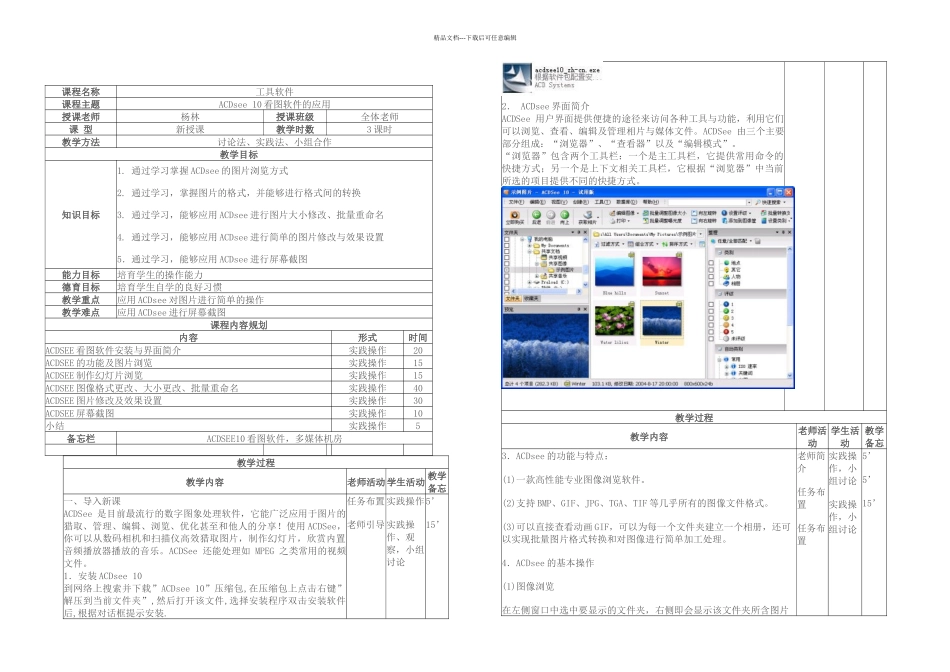The height and width of the screenshot is (672, 950).
Task: Click the green 向上 (Up) button icon
Action: (565, 215)
